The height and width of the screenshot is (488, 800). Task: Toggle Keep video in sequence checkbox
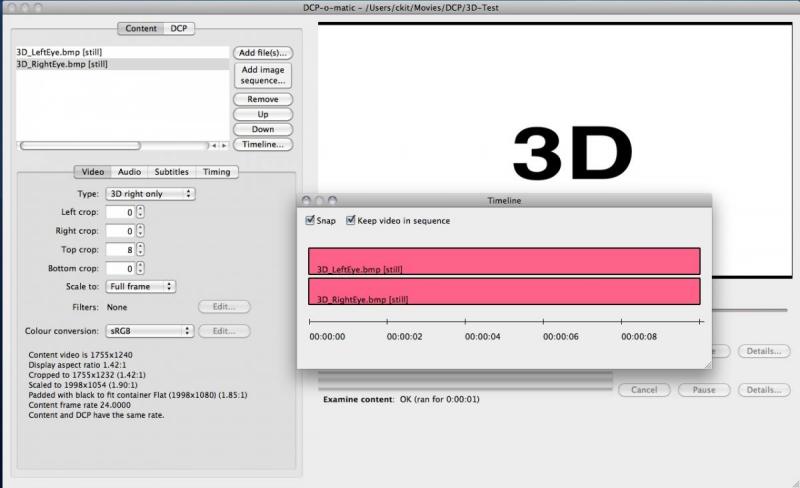[x=351, y=221]
